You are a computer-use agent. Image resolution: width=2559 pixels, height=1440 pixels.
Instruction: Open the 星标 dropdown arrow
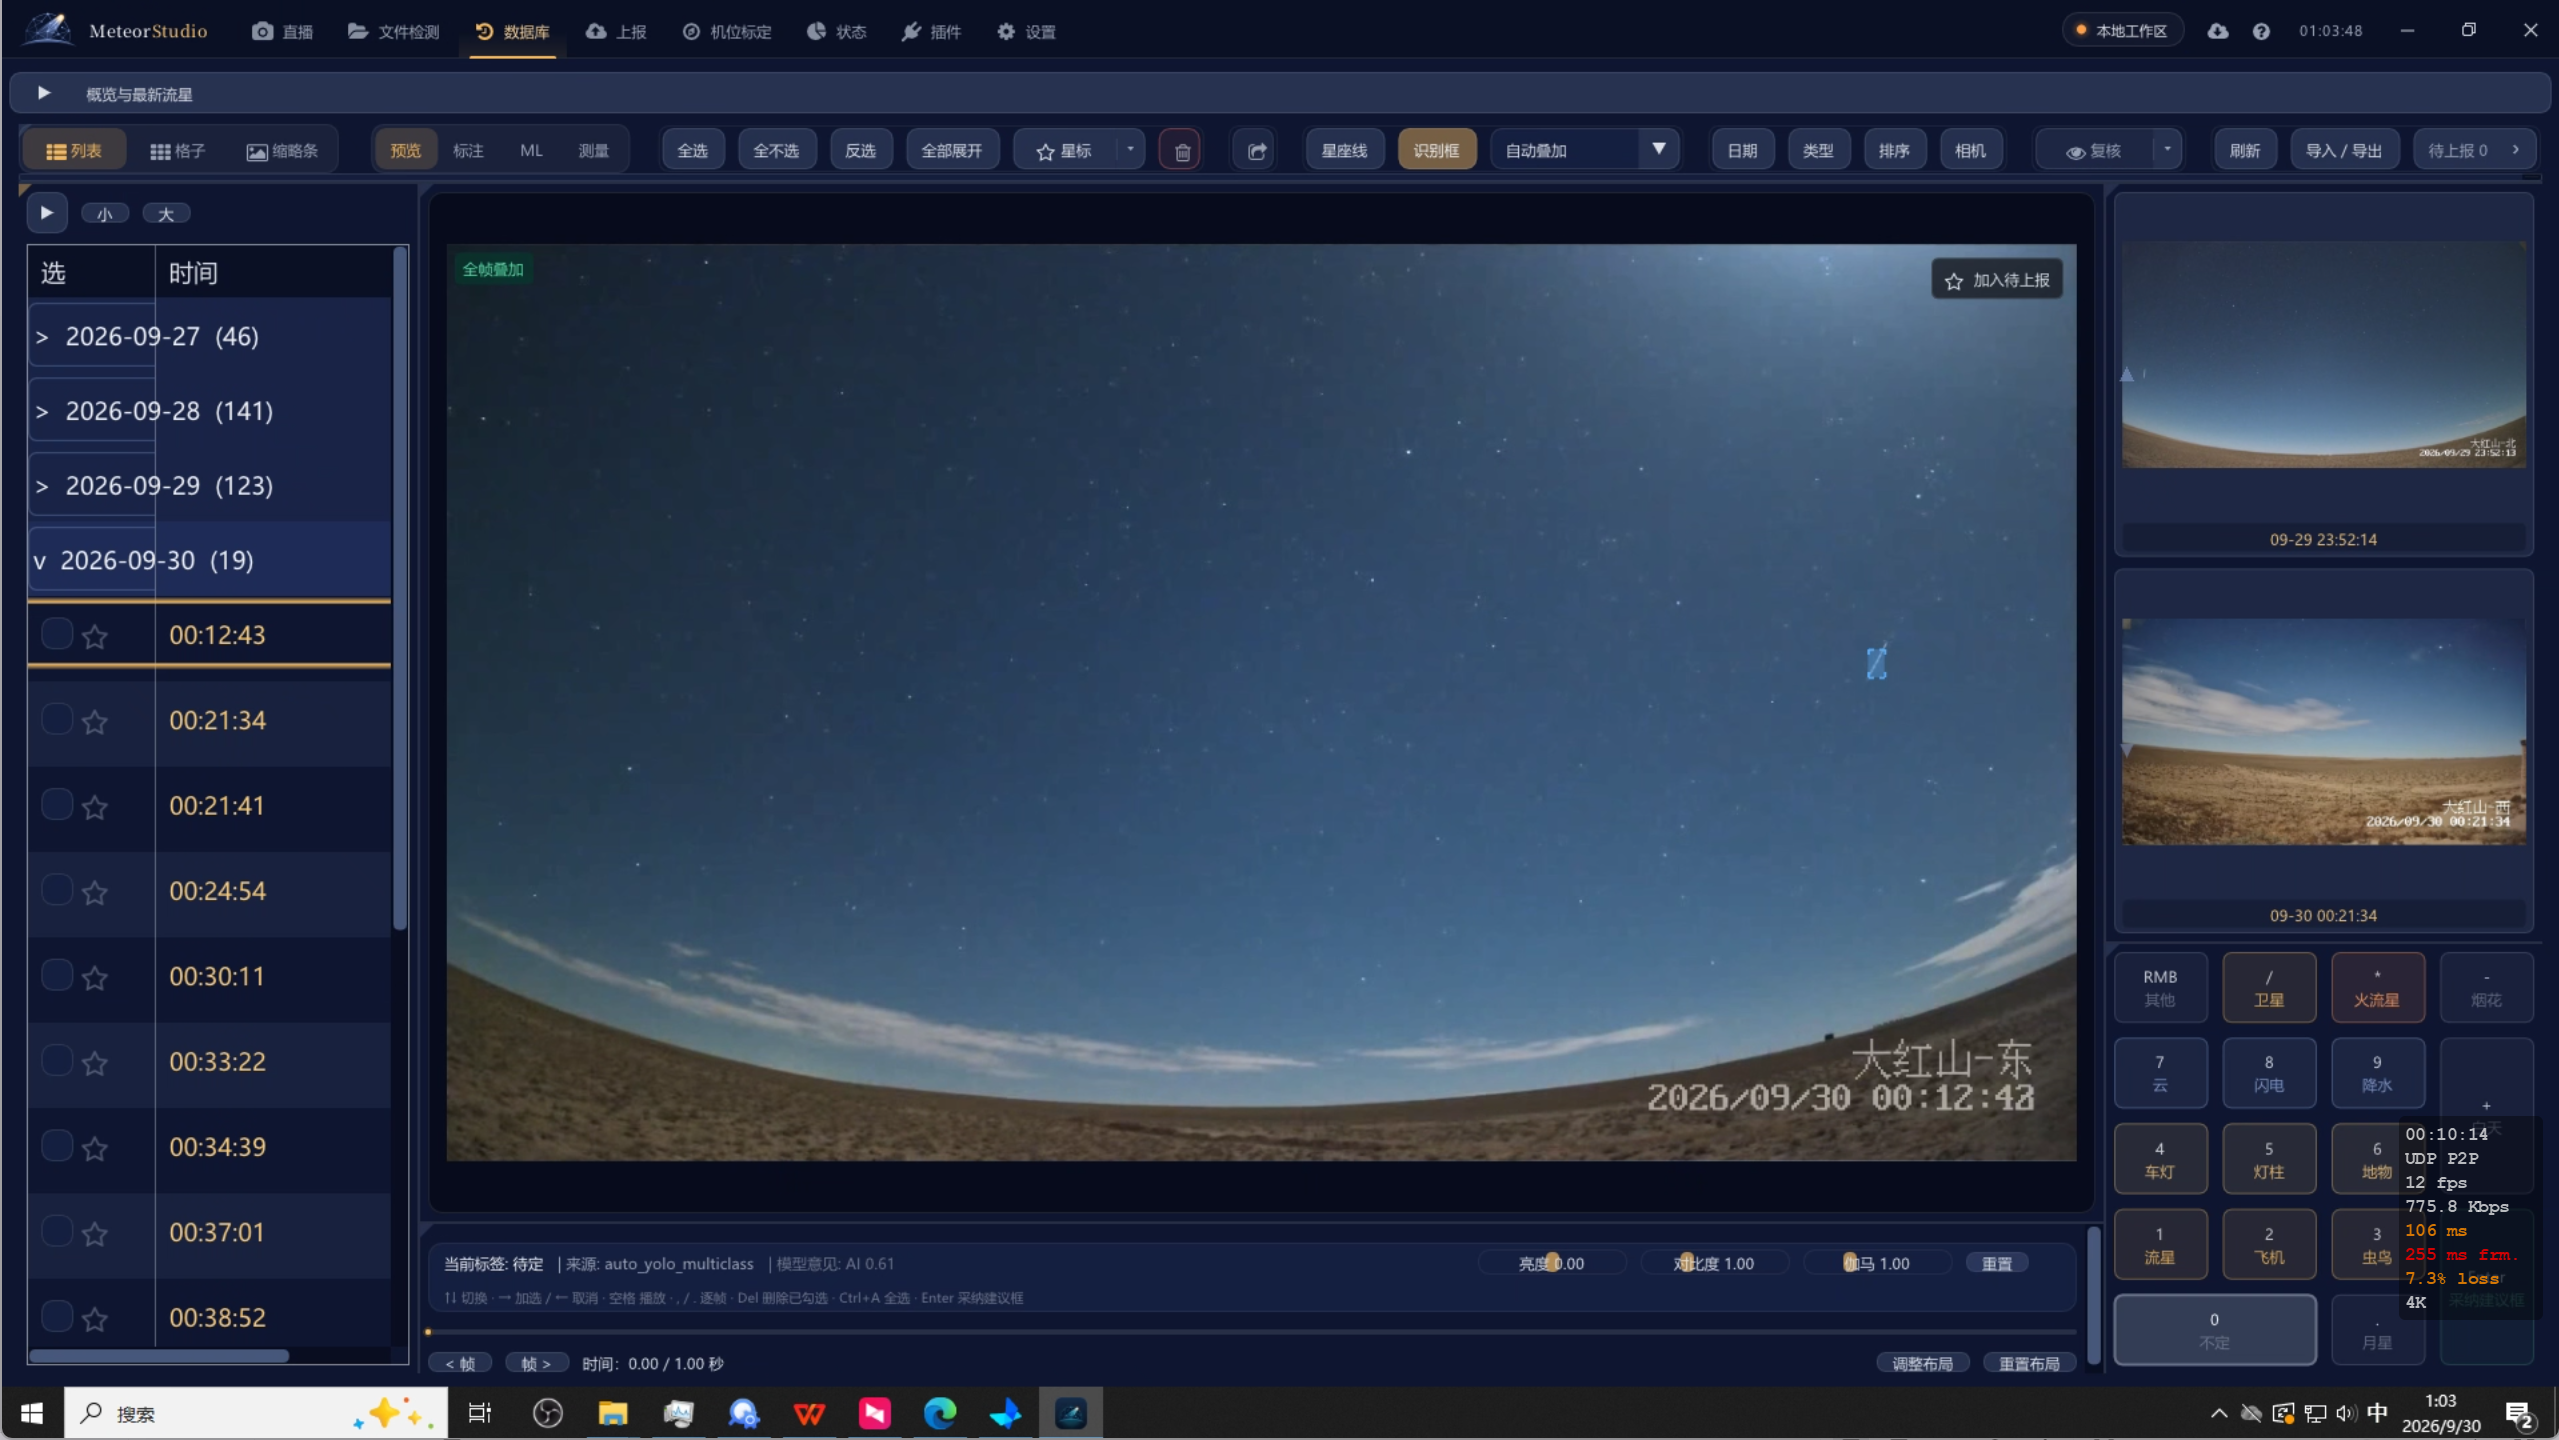[1130, 150]
